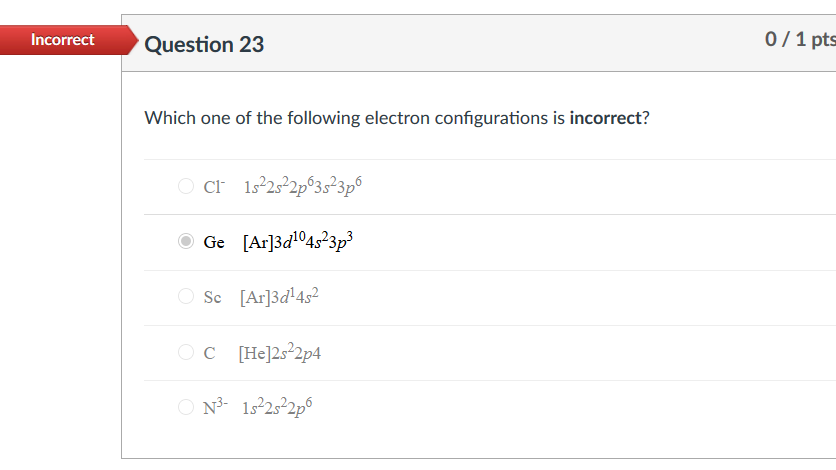Select the Ge radio button
The height and width of the screenshot is (470, 836).
tap(185, 242)
